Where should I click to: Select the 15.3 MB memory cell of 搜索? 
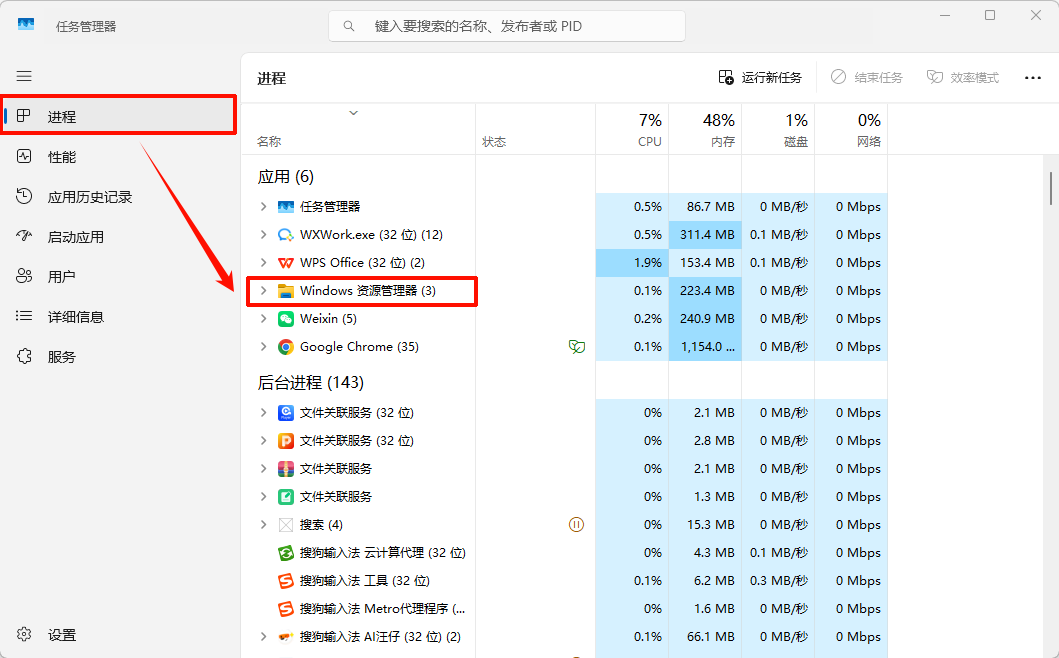[705, 525]
